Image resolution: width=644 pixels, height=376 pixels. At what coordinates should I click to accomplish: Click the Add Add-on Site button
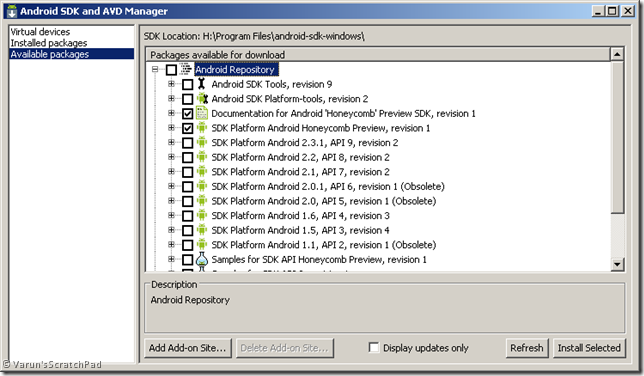(x=188, y=348)
